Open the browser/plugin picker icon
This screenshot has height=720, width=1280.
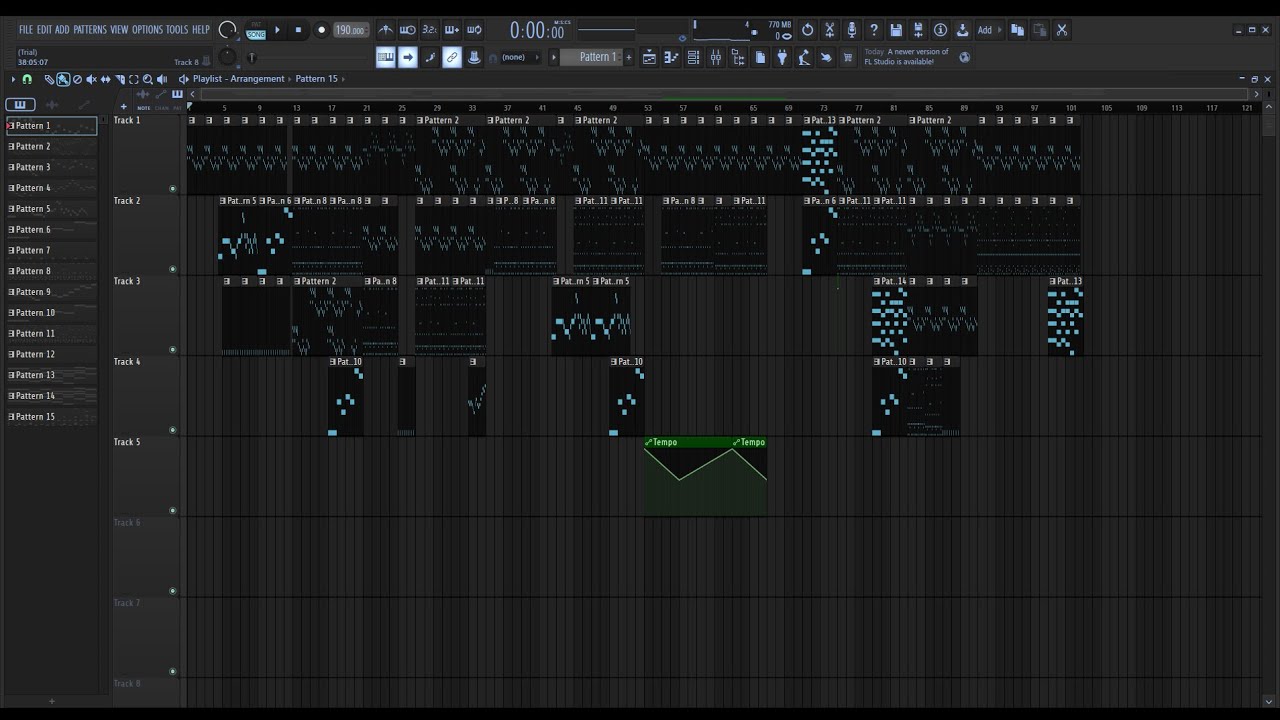[x=738, y=57]
